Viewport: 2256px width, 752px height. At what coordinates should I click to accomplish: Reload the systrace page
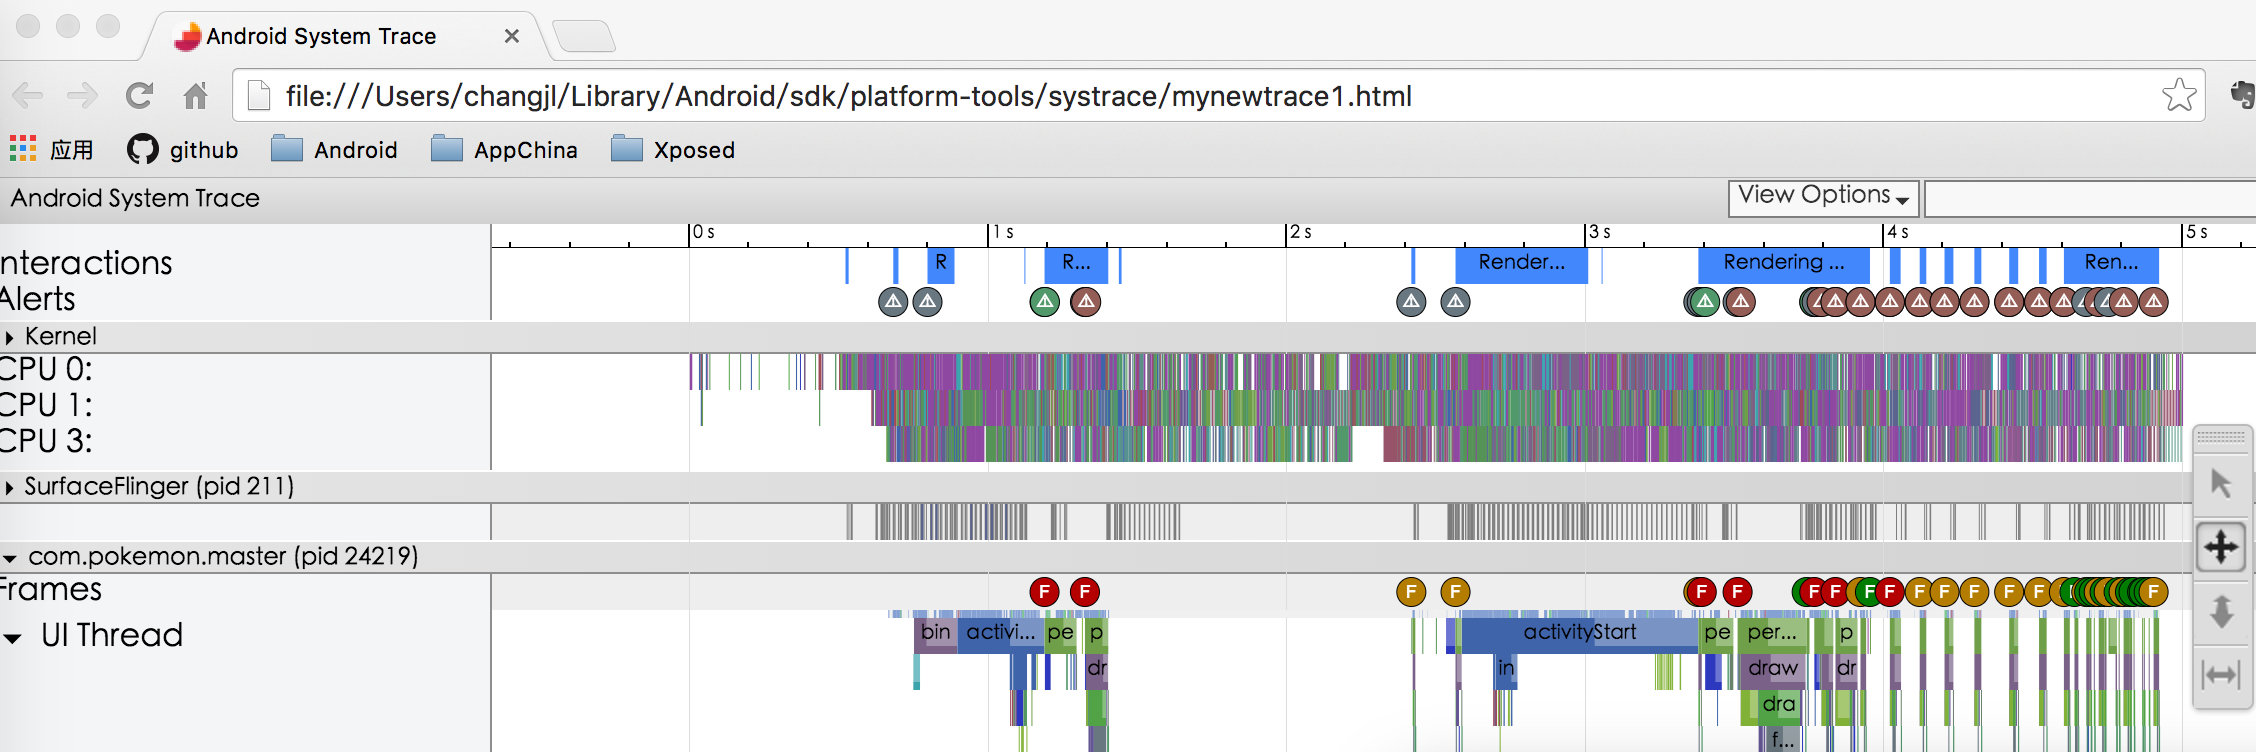click(139, 96)
